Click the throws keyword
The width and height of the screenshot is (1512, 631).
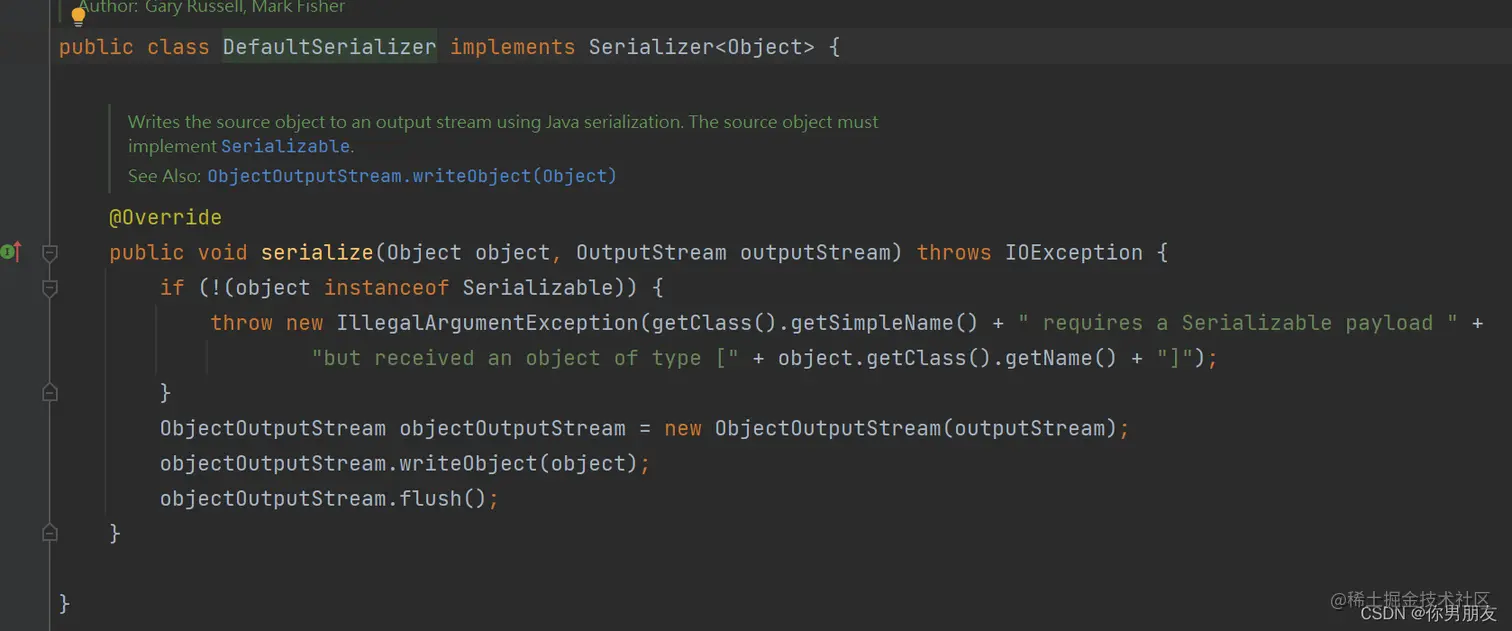(x=954, y=252)
